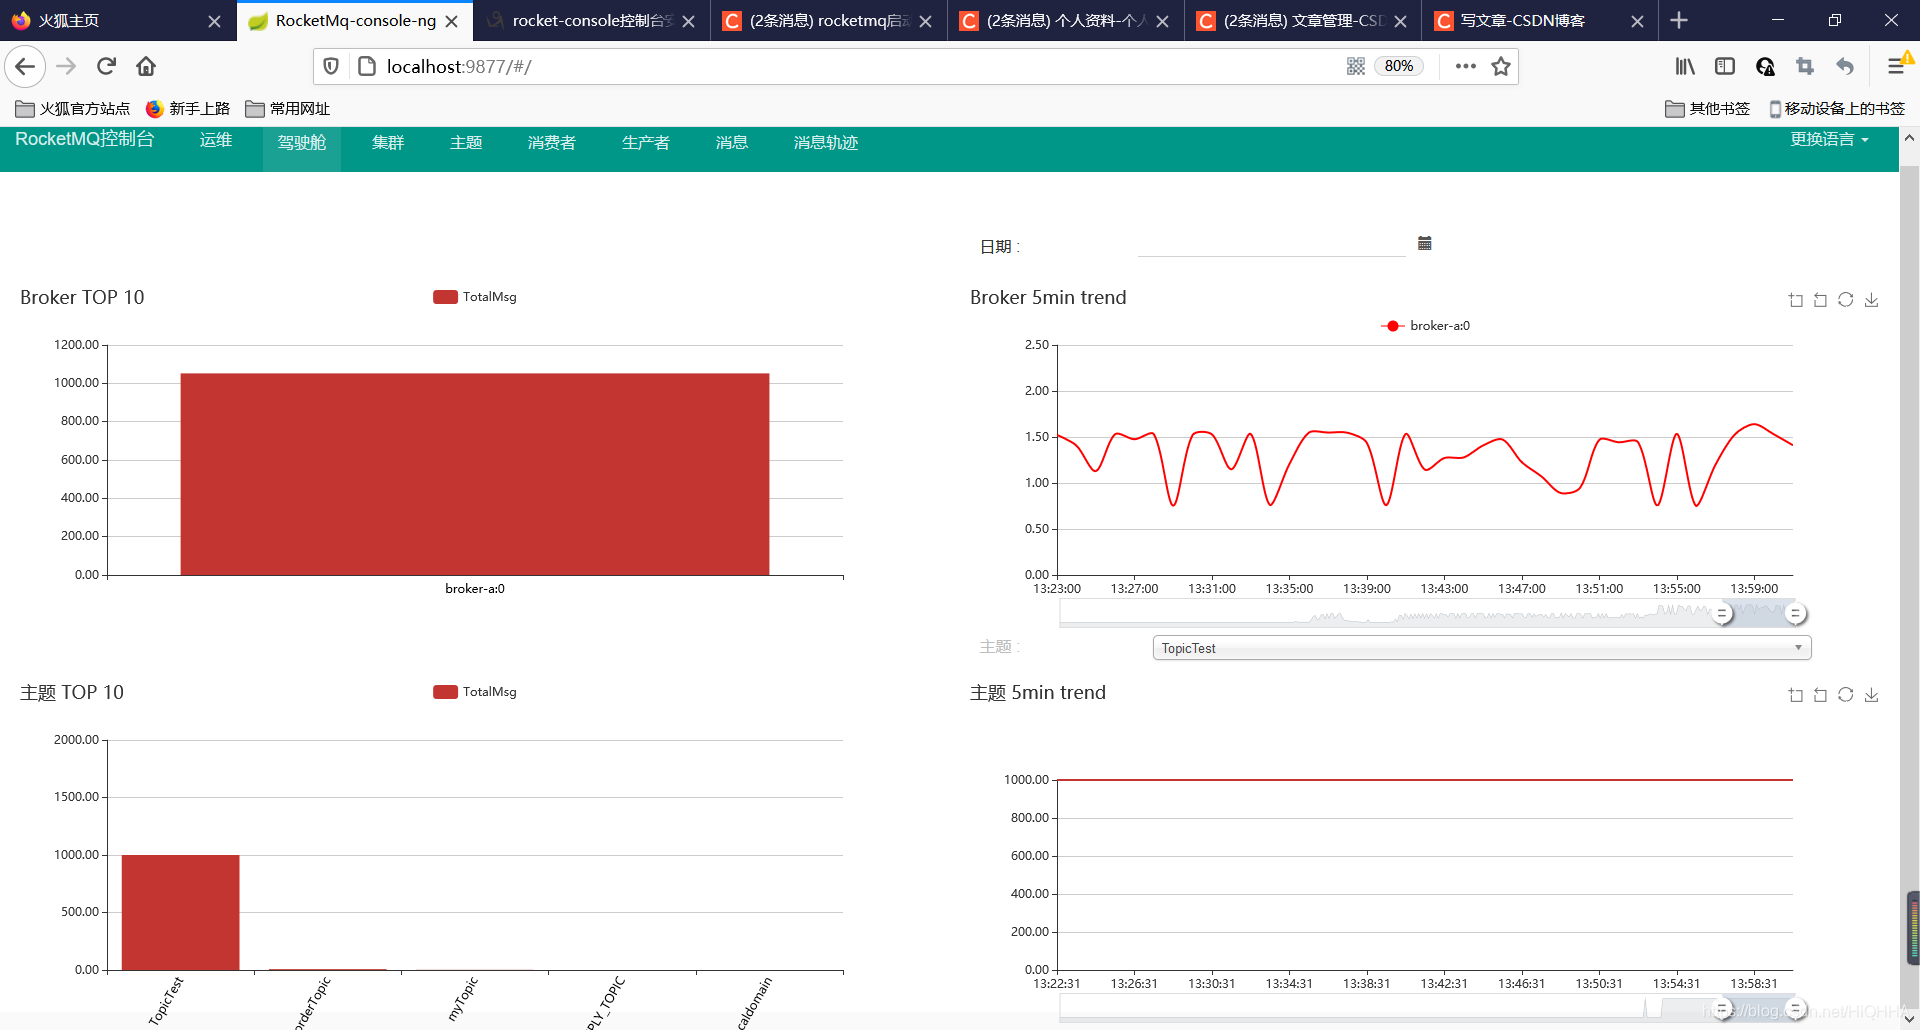Open the Firefox hamburger menu

(1896, 66)
